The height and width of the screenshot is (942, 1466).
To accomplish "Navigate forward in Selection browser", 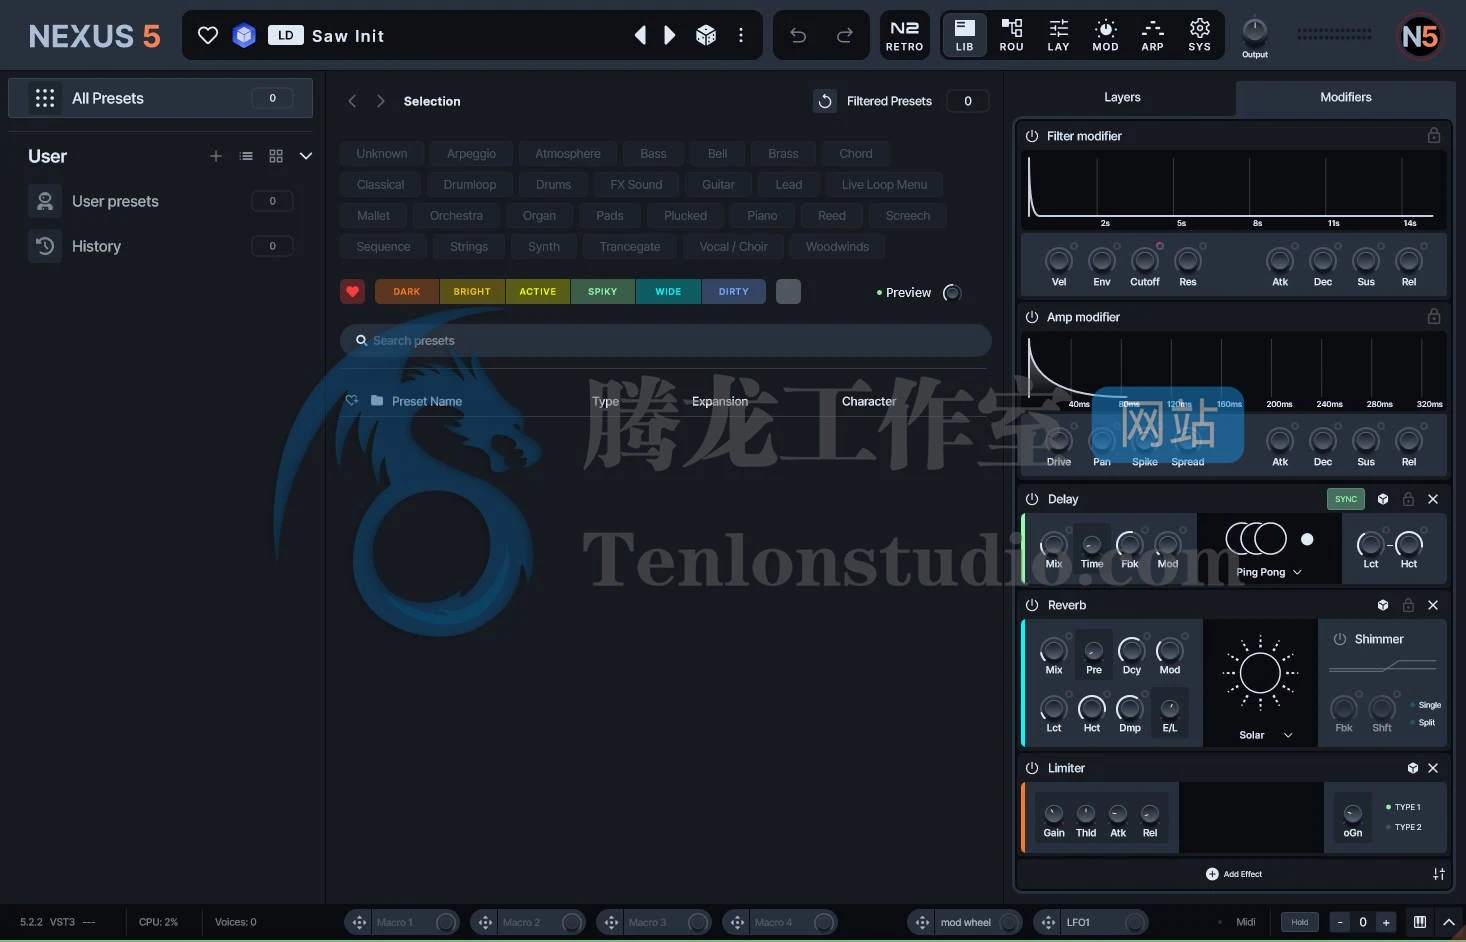I will coord(380,101).
